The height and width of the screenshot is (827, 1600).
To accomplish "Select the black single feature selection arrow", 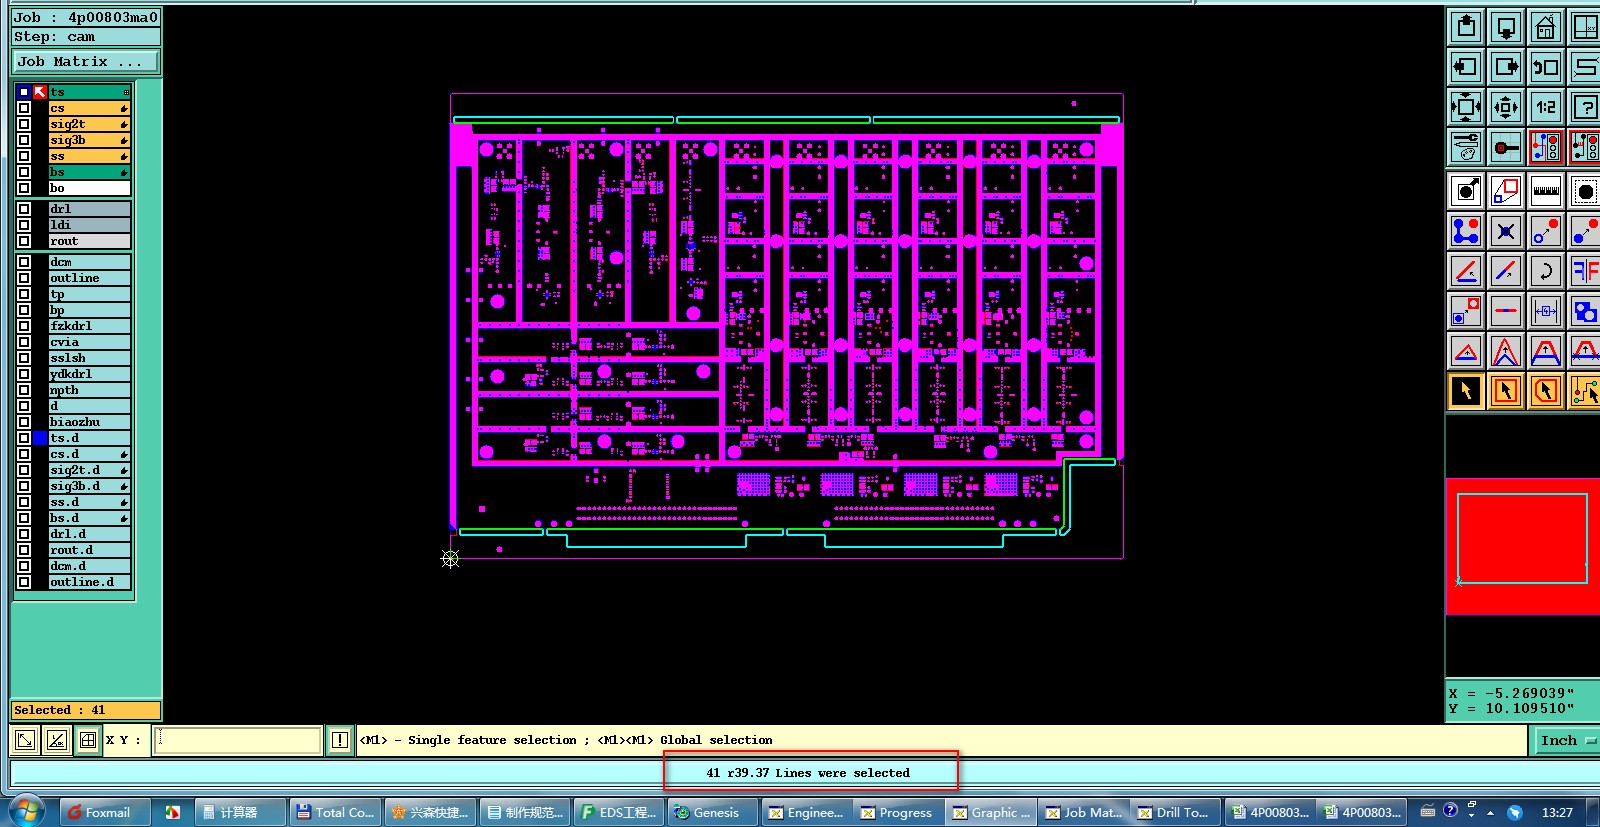I will click(x=1466, y=391).
